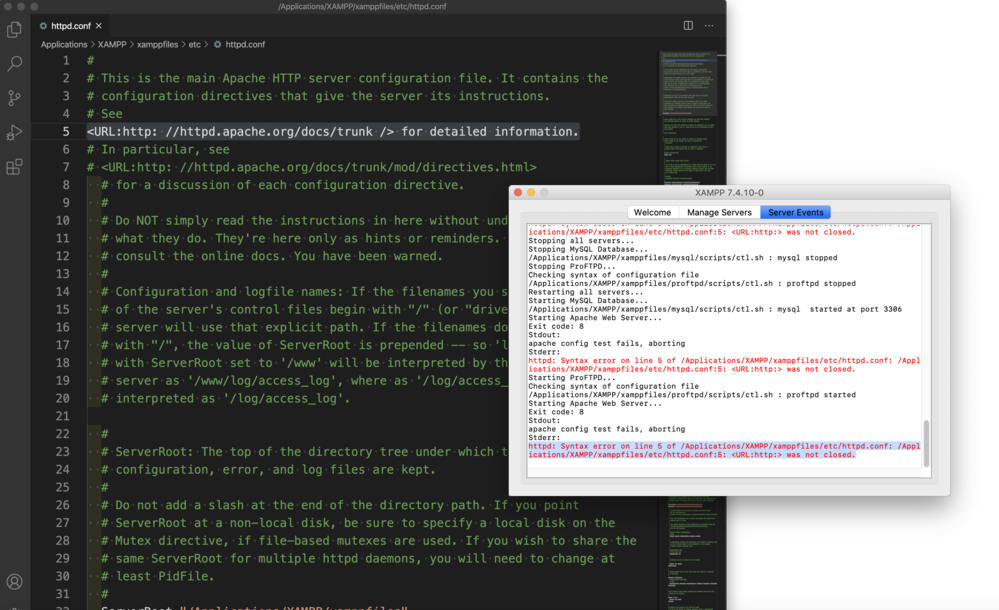Click xamppfiles in the breadcrumb path
The image size is (999, 610).
click(x=157, y=45)
